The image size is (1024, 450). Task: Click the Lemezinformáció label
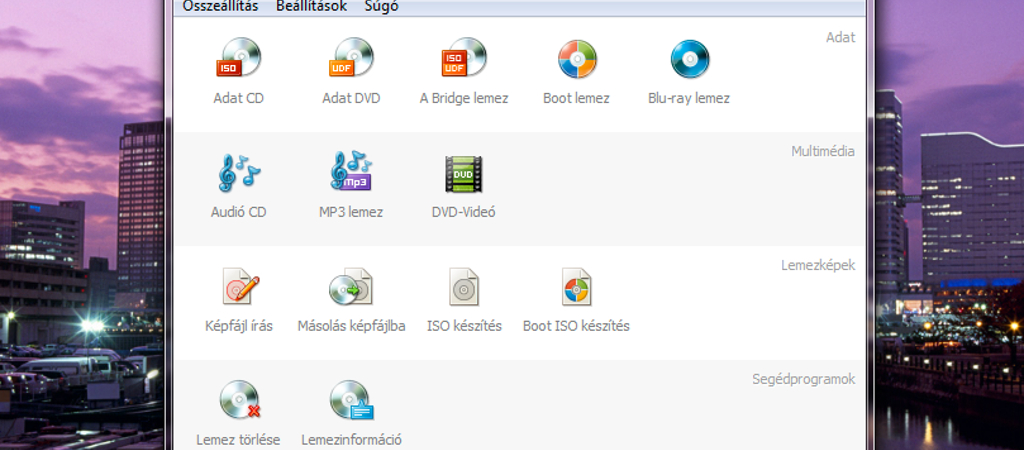[x=351, y=440]
